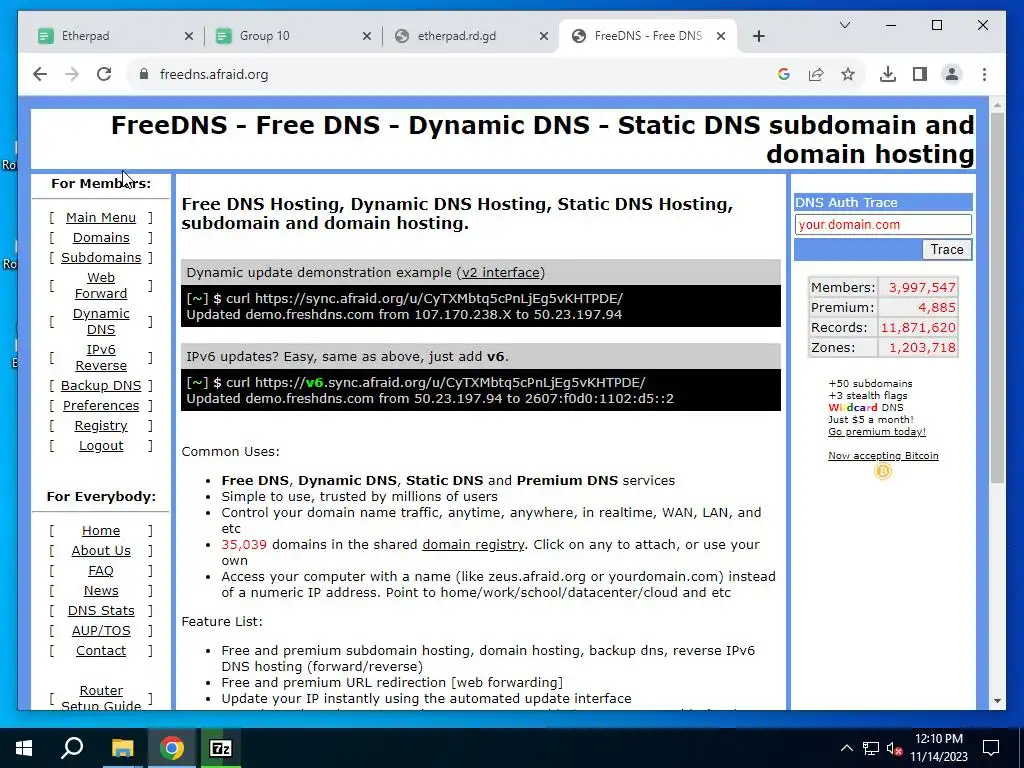
Task: Open the Router Setup Guide link
Action: point(101,698)
